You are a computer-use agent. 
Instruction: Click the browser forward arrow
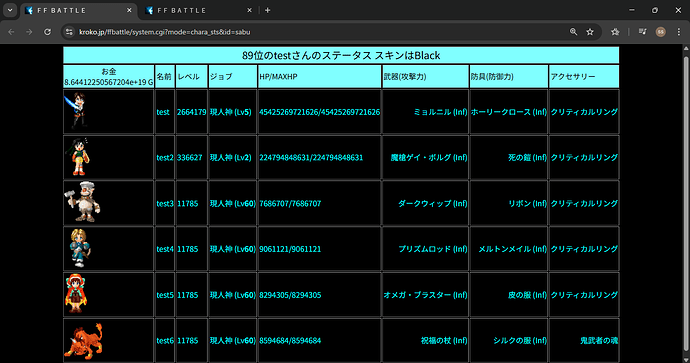pos(29,32)
